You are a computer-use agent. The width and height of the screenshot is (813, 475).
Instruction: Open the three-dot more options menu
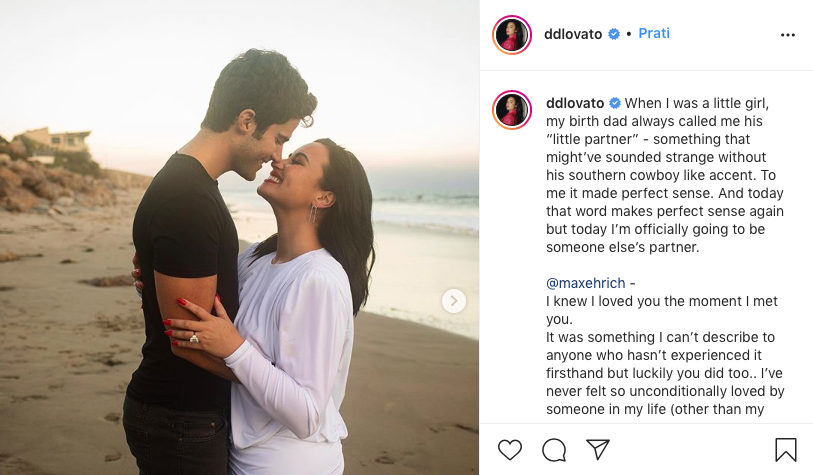pos(788,35)
